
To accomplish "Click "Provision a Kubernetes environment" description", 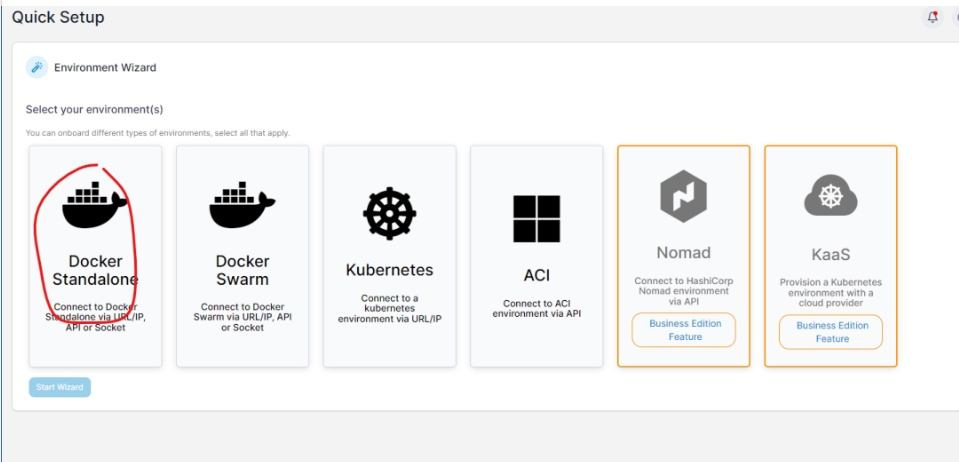I will coord(831,292).
